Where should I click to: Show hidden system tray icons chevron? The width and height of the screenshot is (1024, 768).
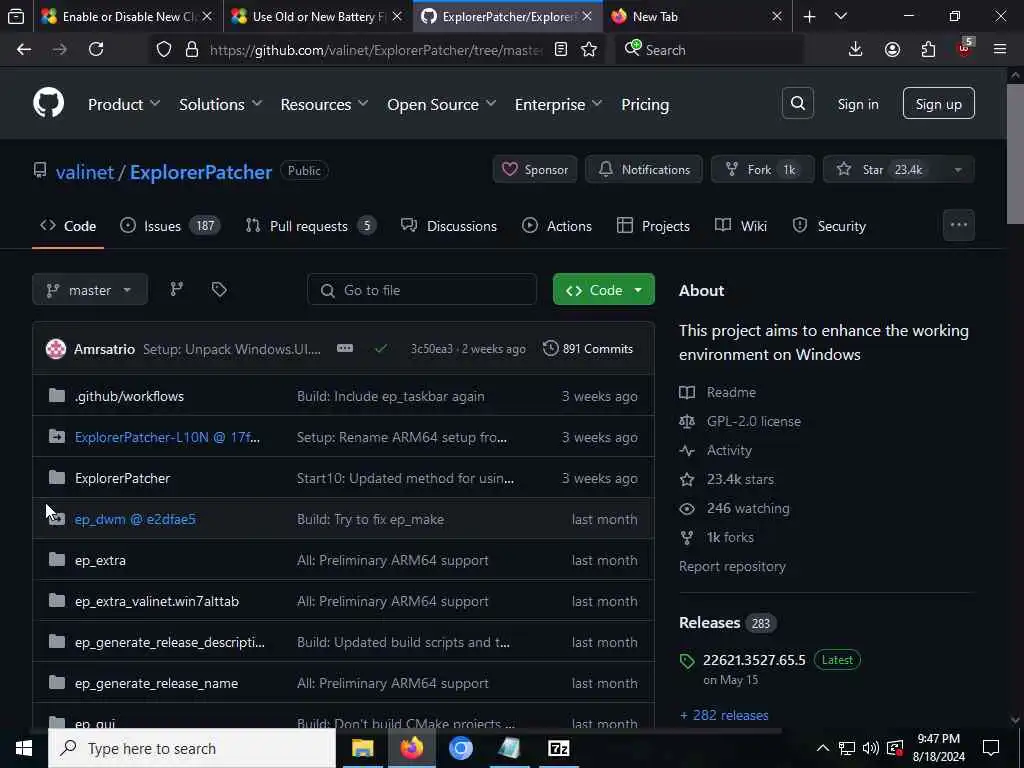[x=823, y=748]
